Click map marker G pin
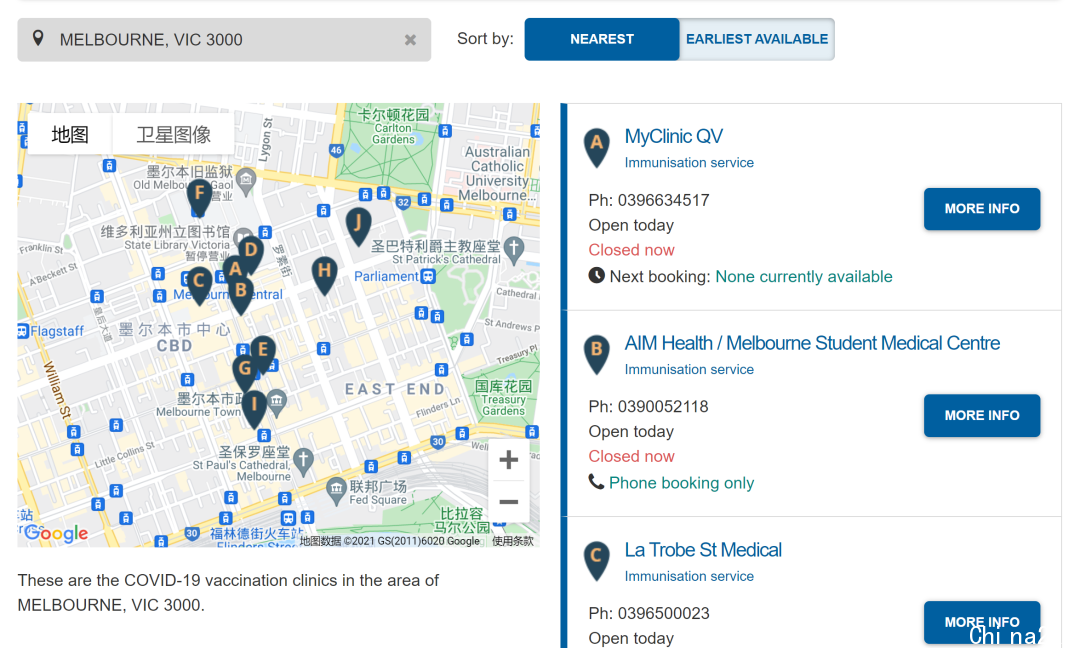This screenshot has height=648, width=1080. tap(245, 372)
